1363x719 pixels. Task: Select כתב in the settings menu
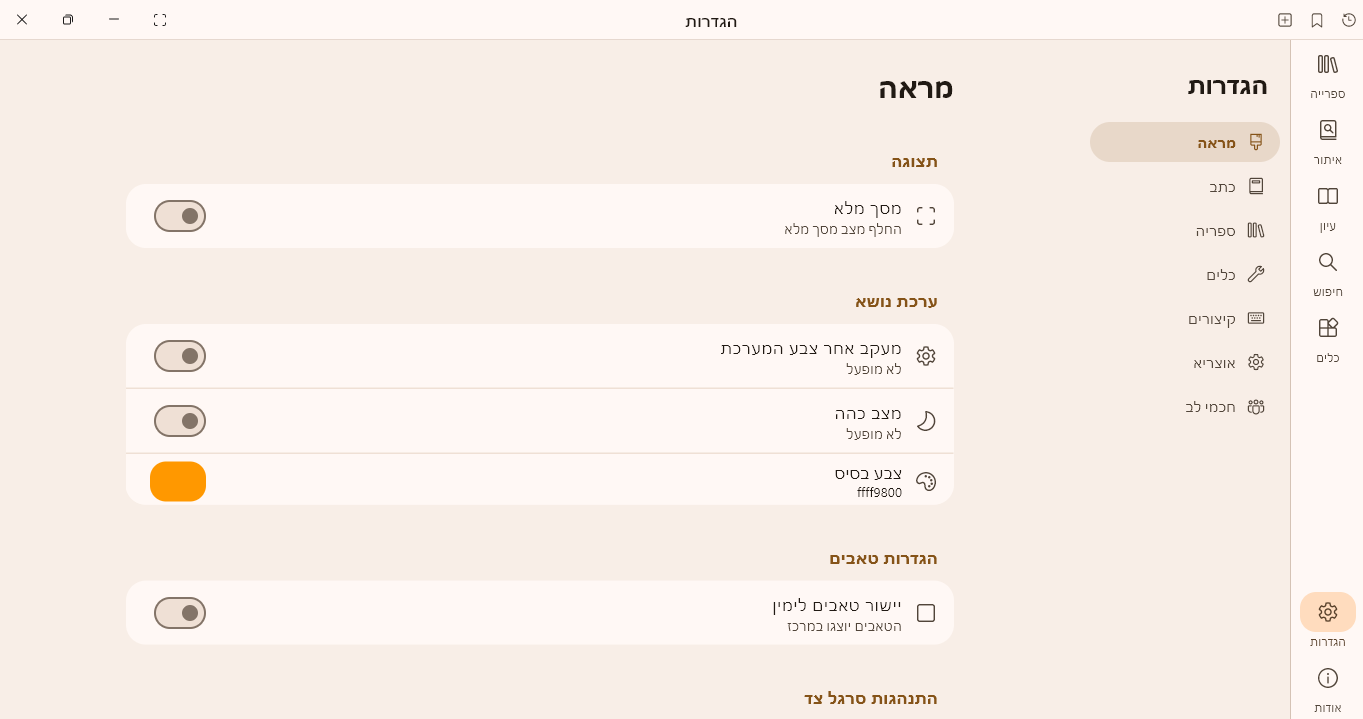tap(1222, 187)
